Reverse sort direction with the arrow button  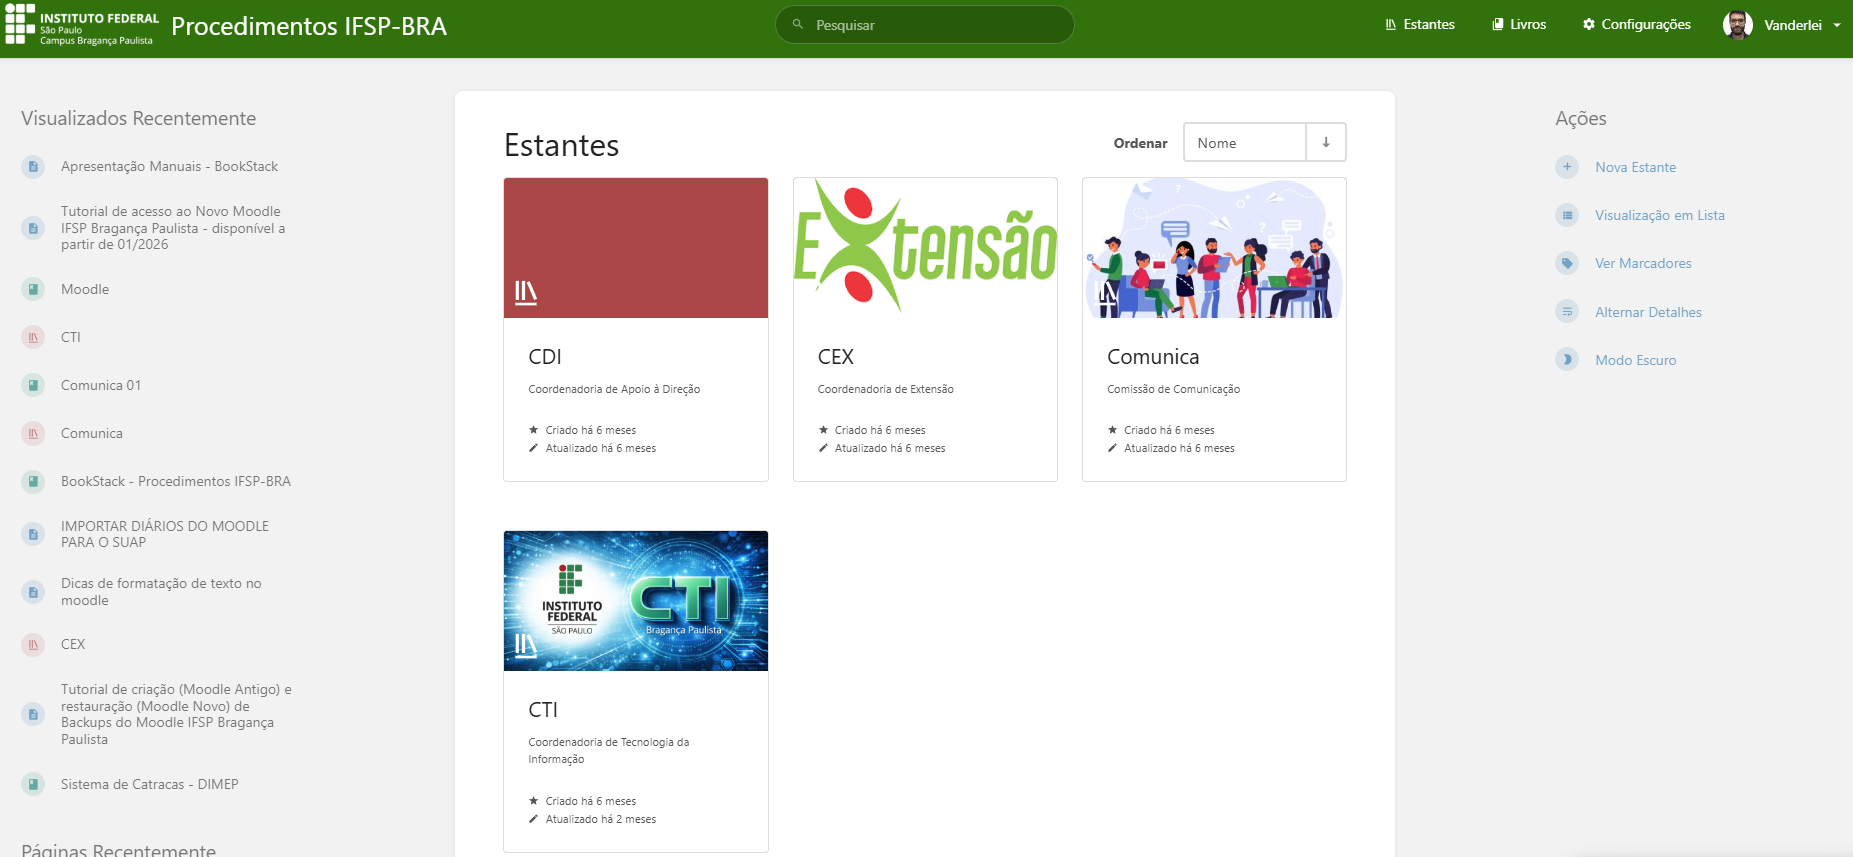tap(1326, 142)
